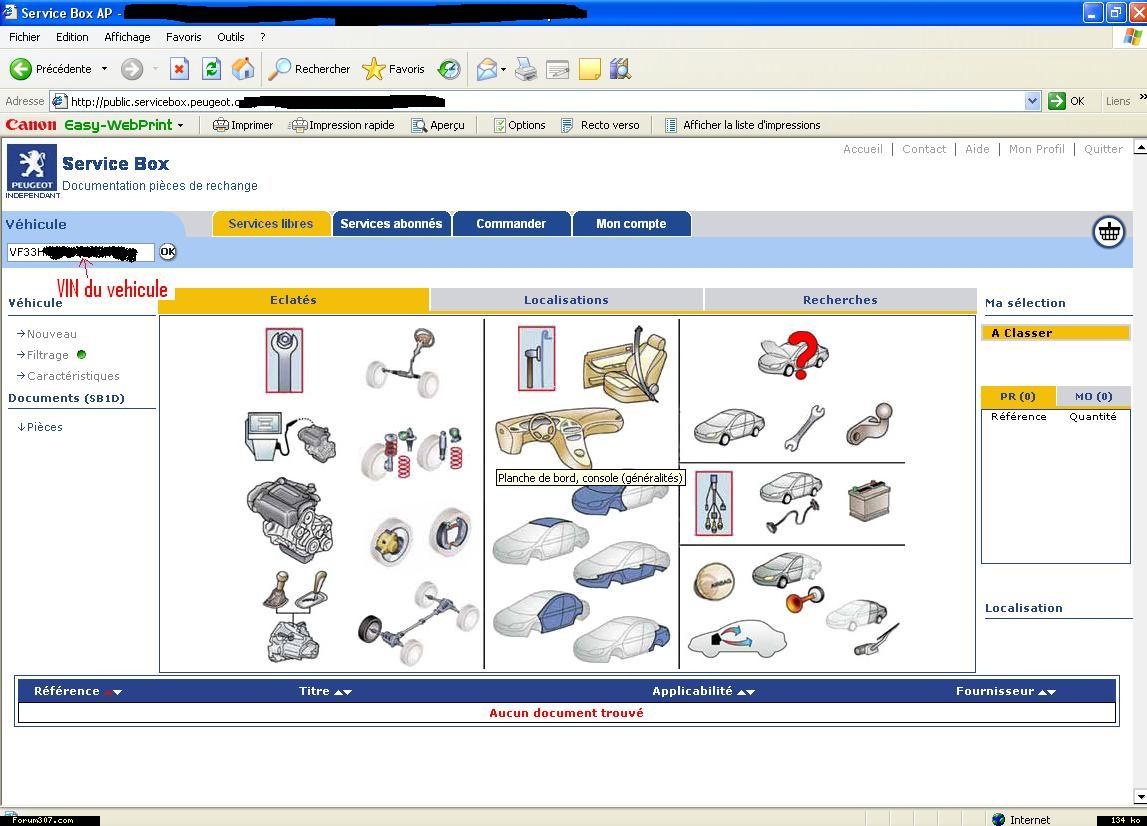Viewport: 1147px width, 826px height.
Task: Click the Nouveau vehicle link
Action: click(x=51, y=334)
